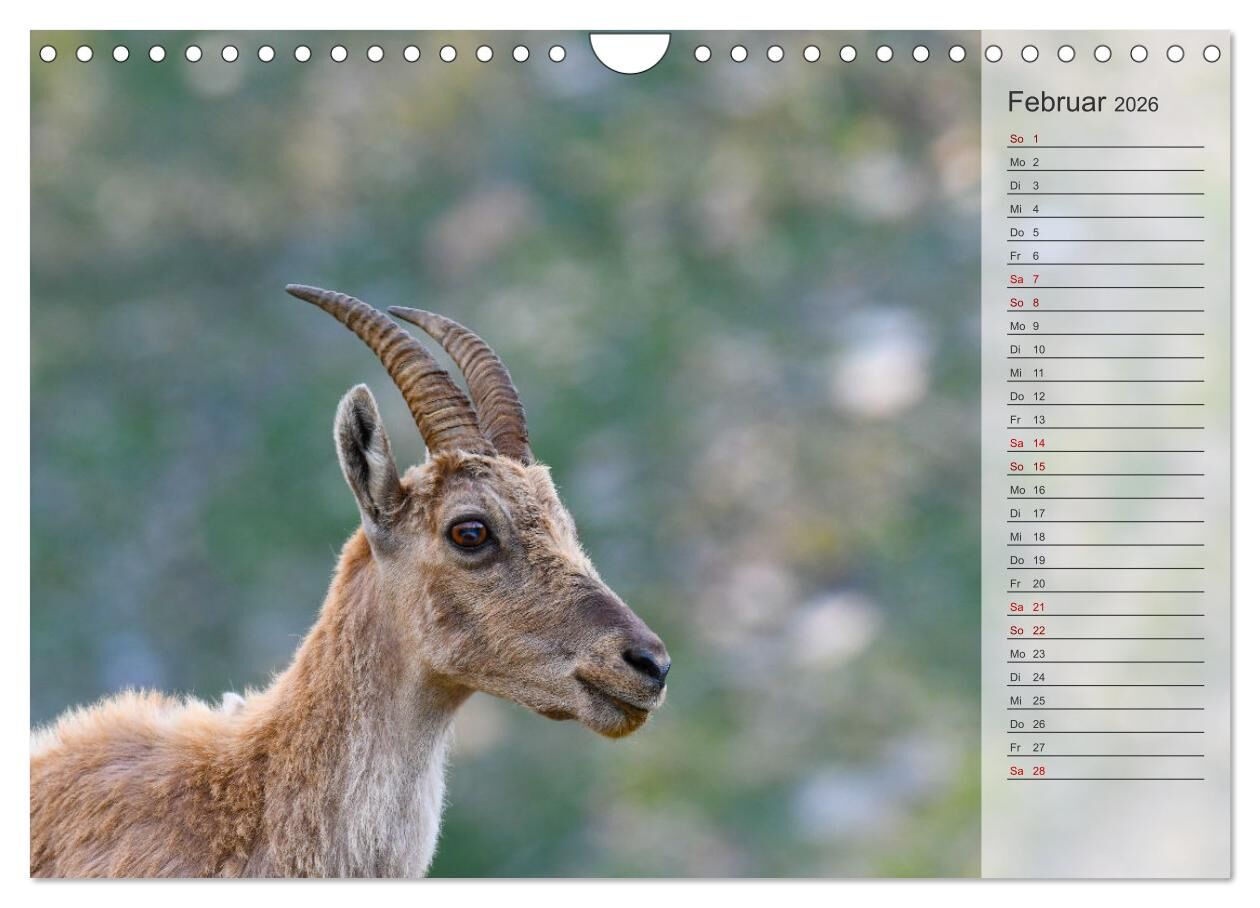Click the Fr 13 entry line
This screenshot has height=908, width=1260.
coord(1105,419)
